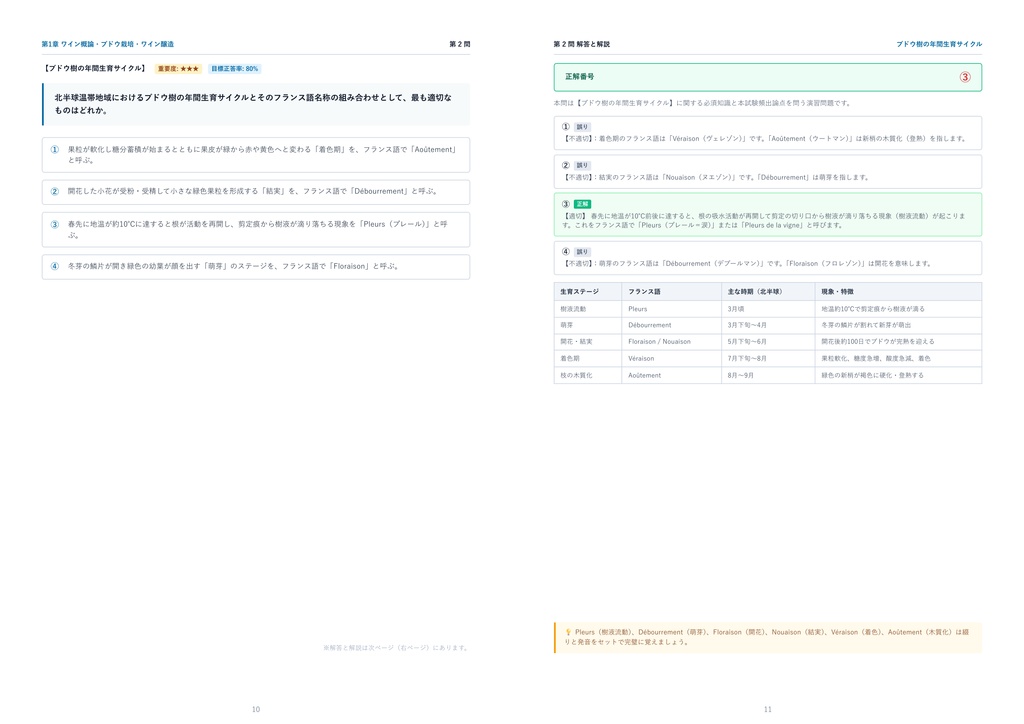Select answer option ② mentioning Débourrement
The width and height of the screenshot is (1024, 724).
tap(256, 192)
